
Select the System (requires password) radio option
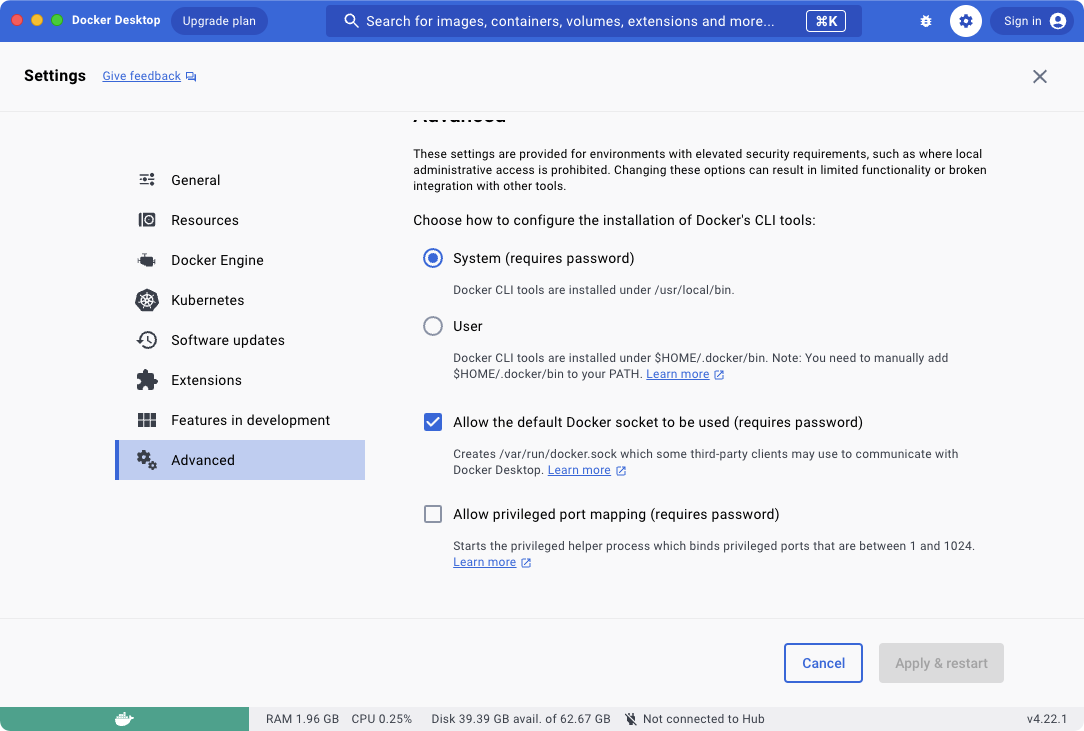pos(433,258)
